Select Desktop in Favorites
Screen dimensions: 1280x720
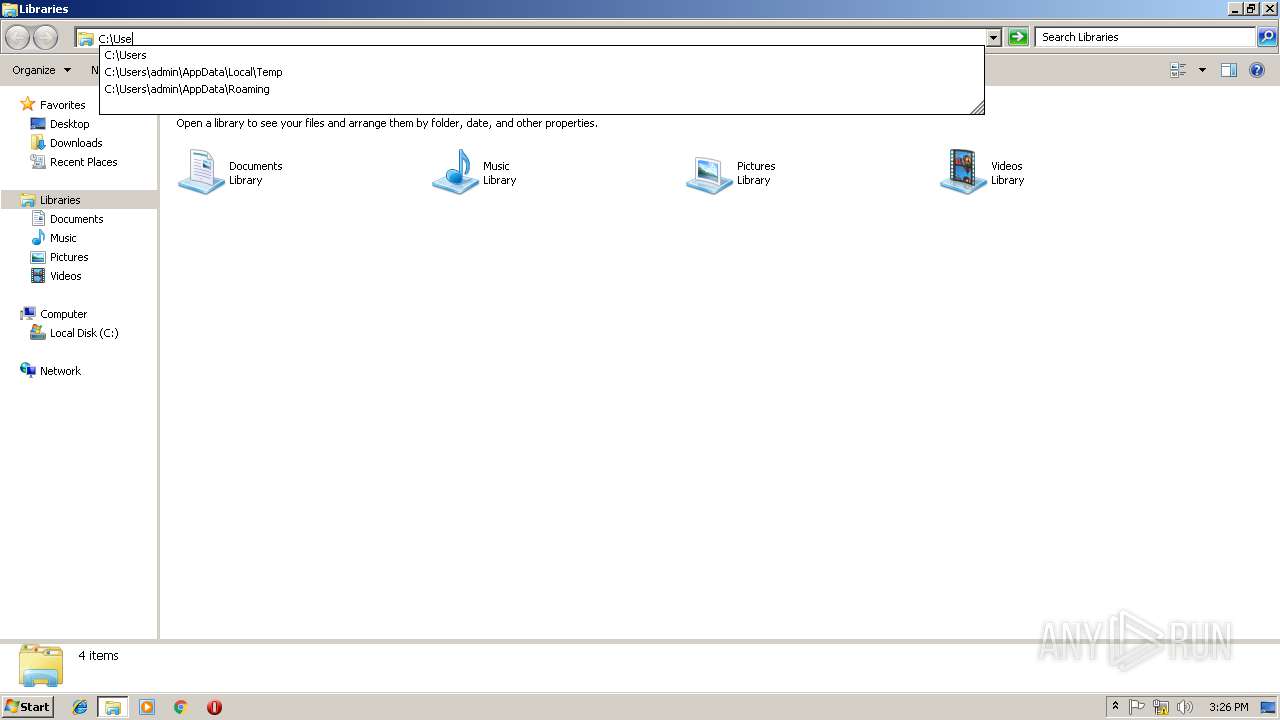point(69,124)
